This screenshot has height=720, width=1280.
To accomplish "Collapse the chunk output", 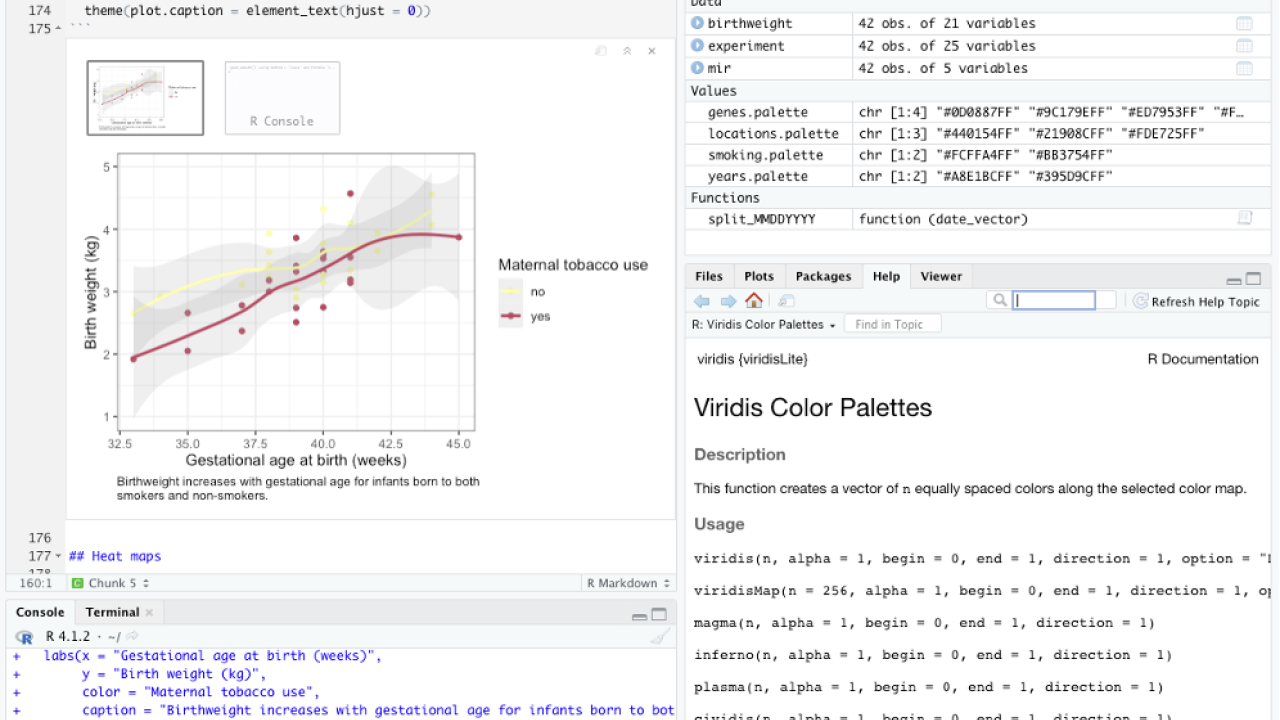I will (627, 51).
